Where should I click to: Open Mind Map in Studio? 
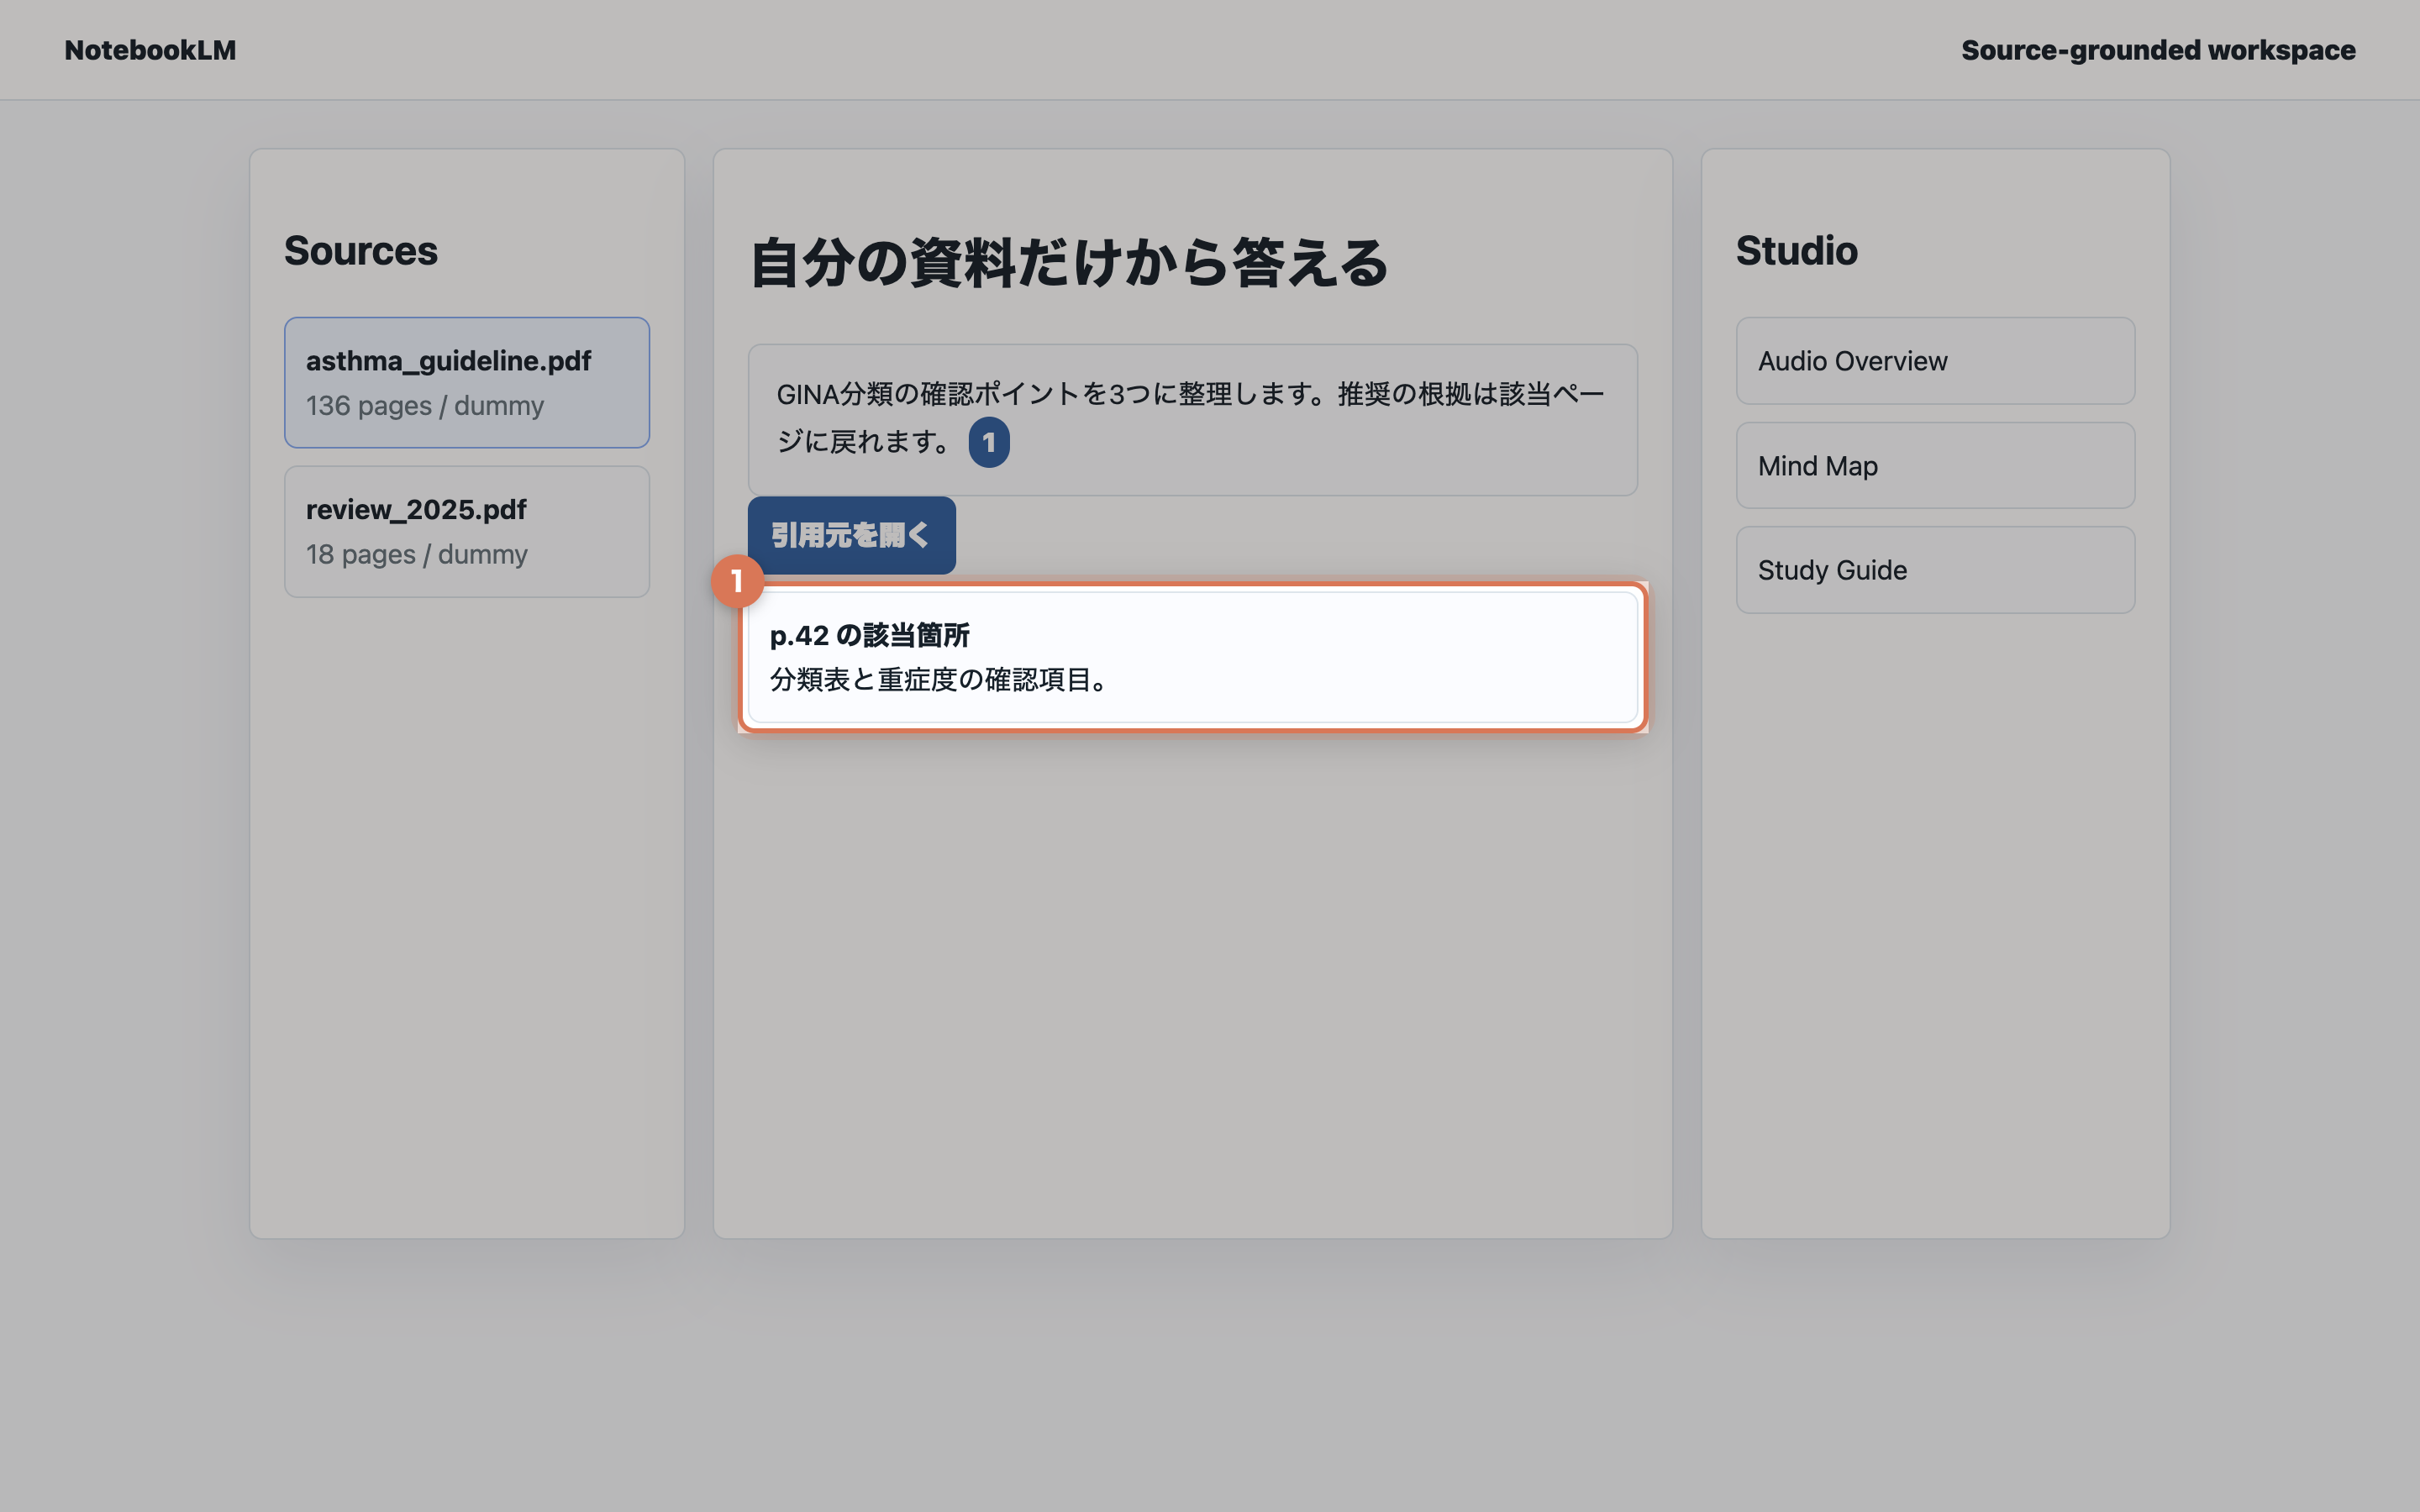coord(1935,465)
